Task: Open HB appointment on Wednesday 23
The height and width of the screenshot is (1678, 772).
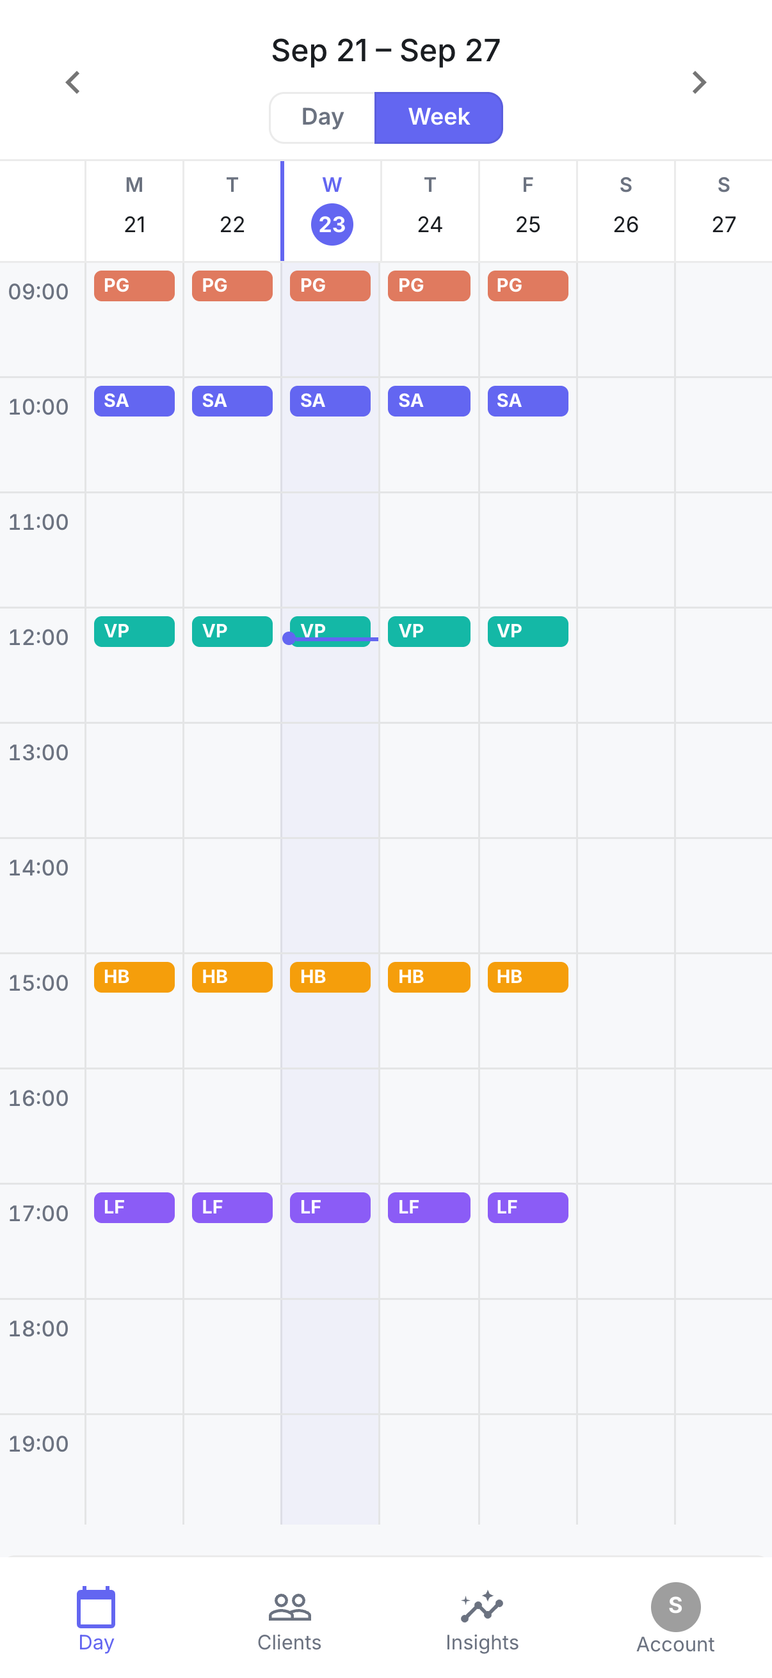Action: 330,977
